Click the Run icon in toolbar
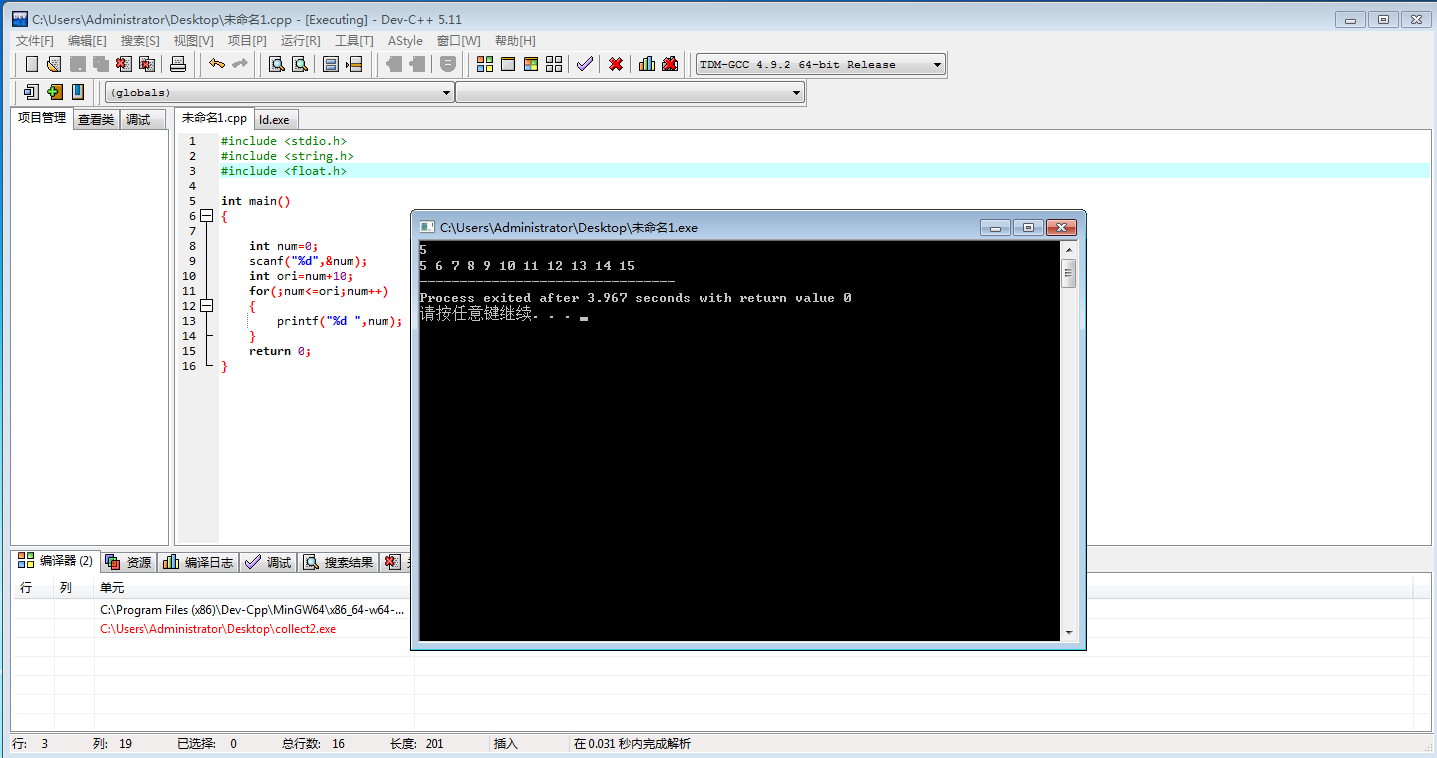Screen dimensions: 1437x758 click(508, 64)
